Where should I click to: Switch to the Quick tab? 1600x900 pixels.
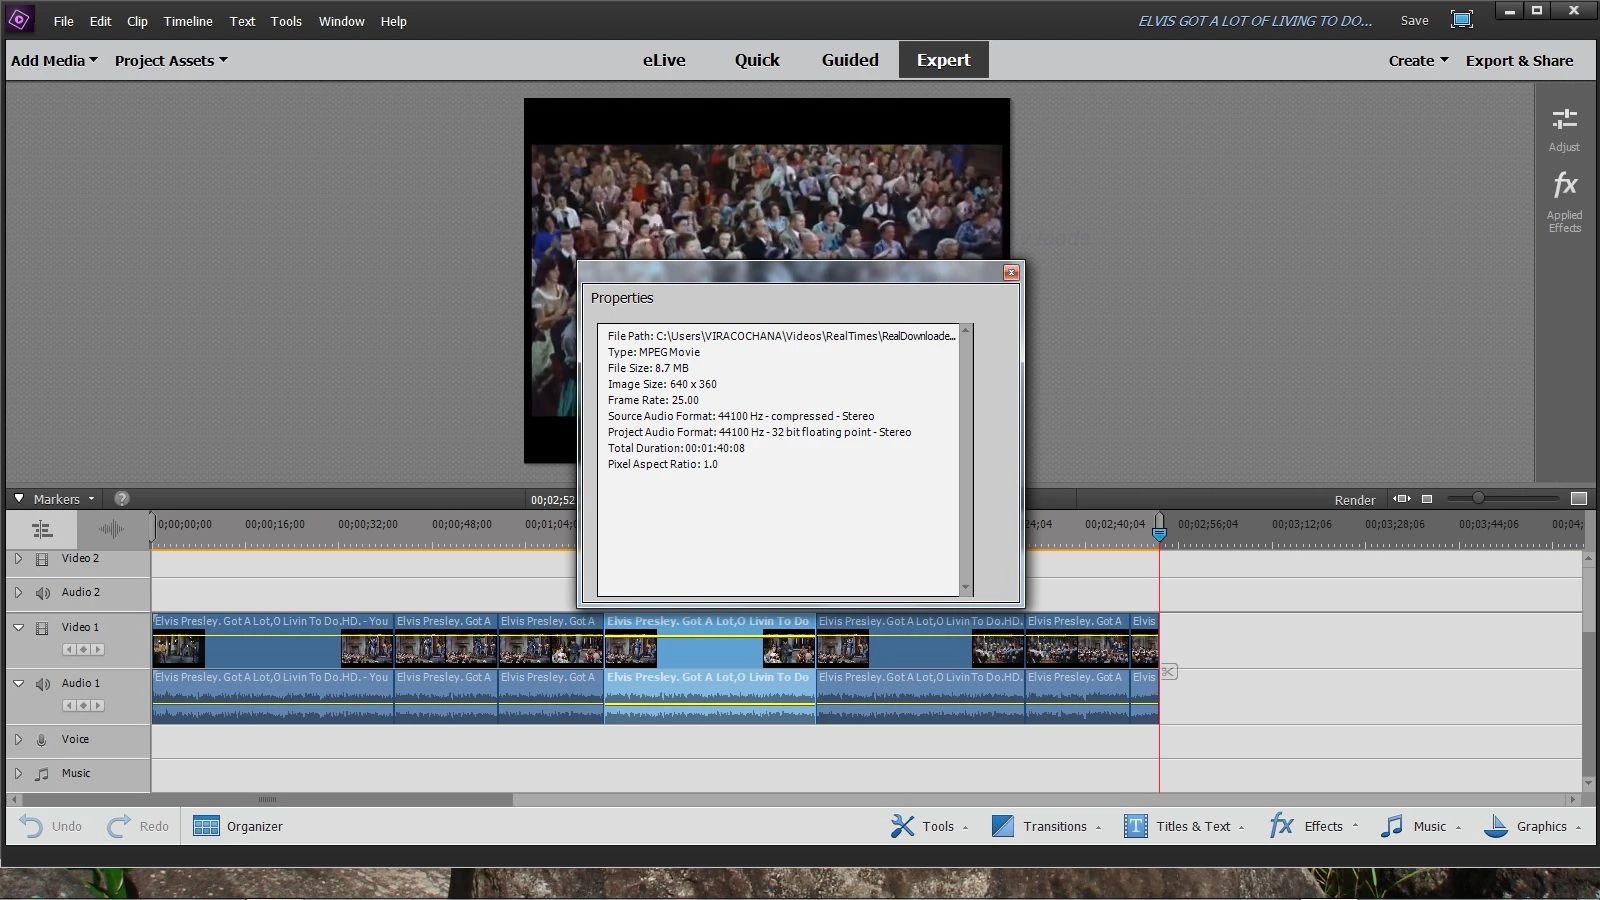757,60
